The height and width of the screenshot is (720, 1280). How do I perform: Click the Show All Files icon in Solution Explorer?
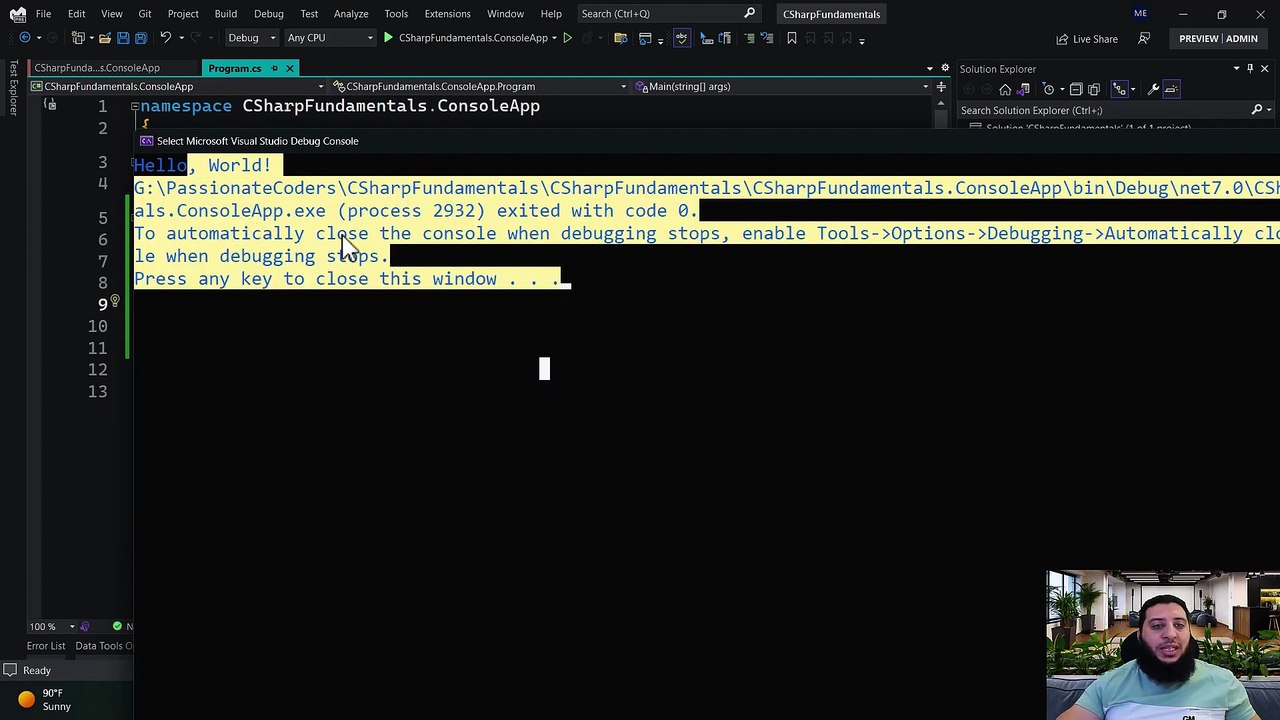click(1093, 89)
